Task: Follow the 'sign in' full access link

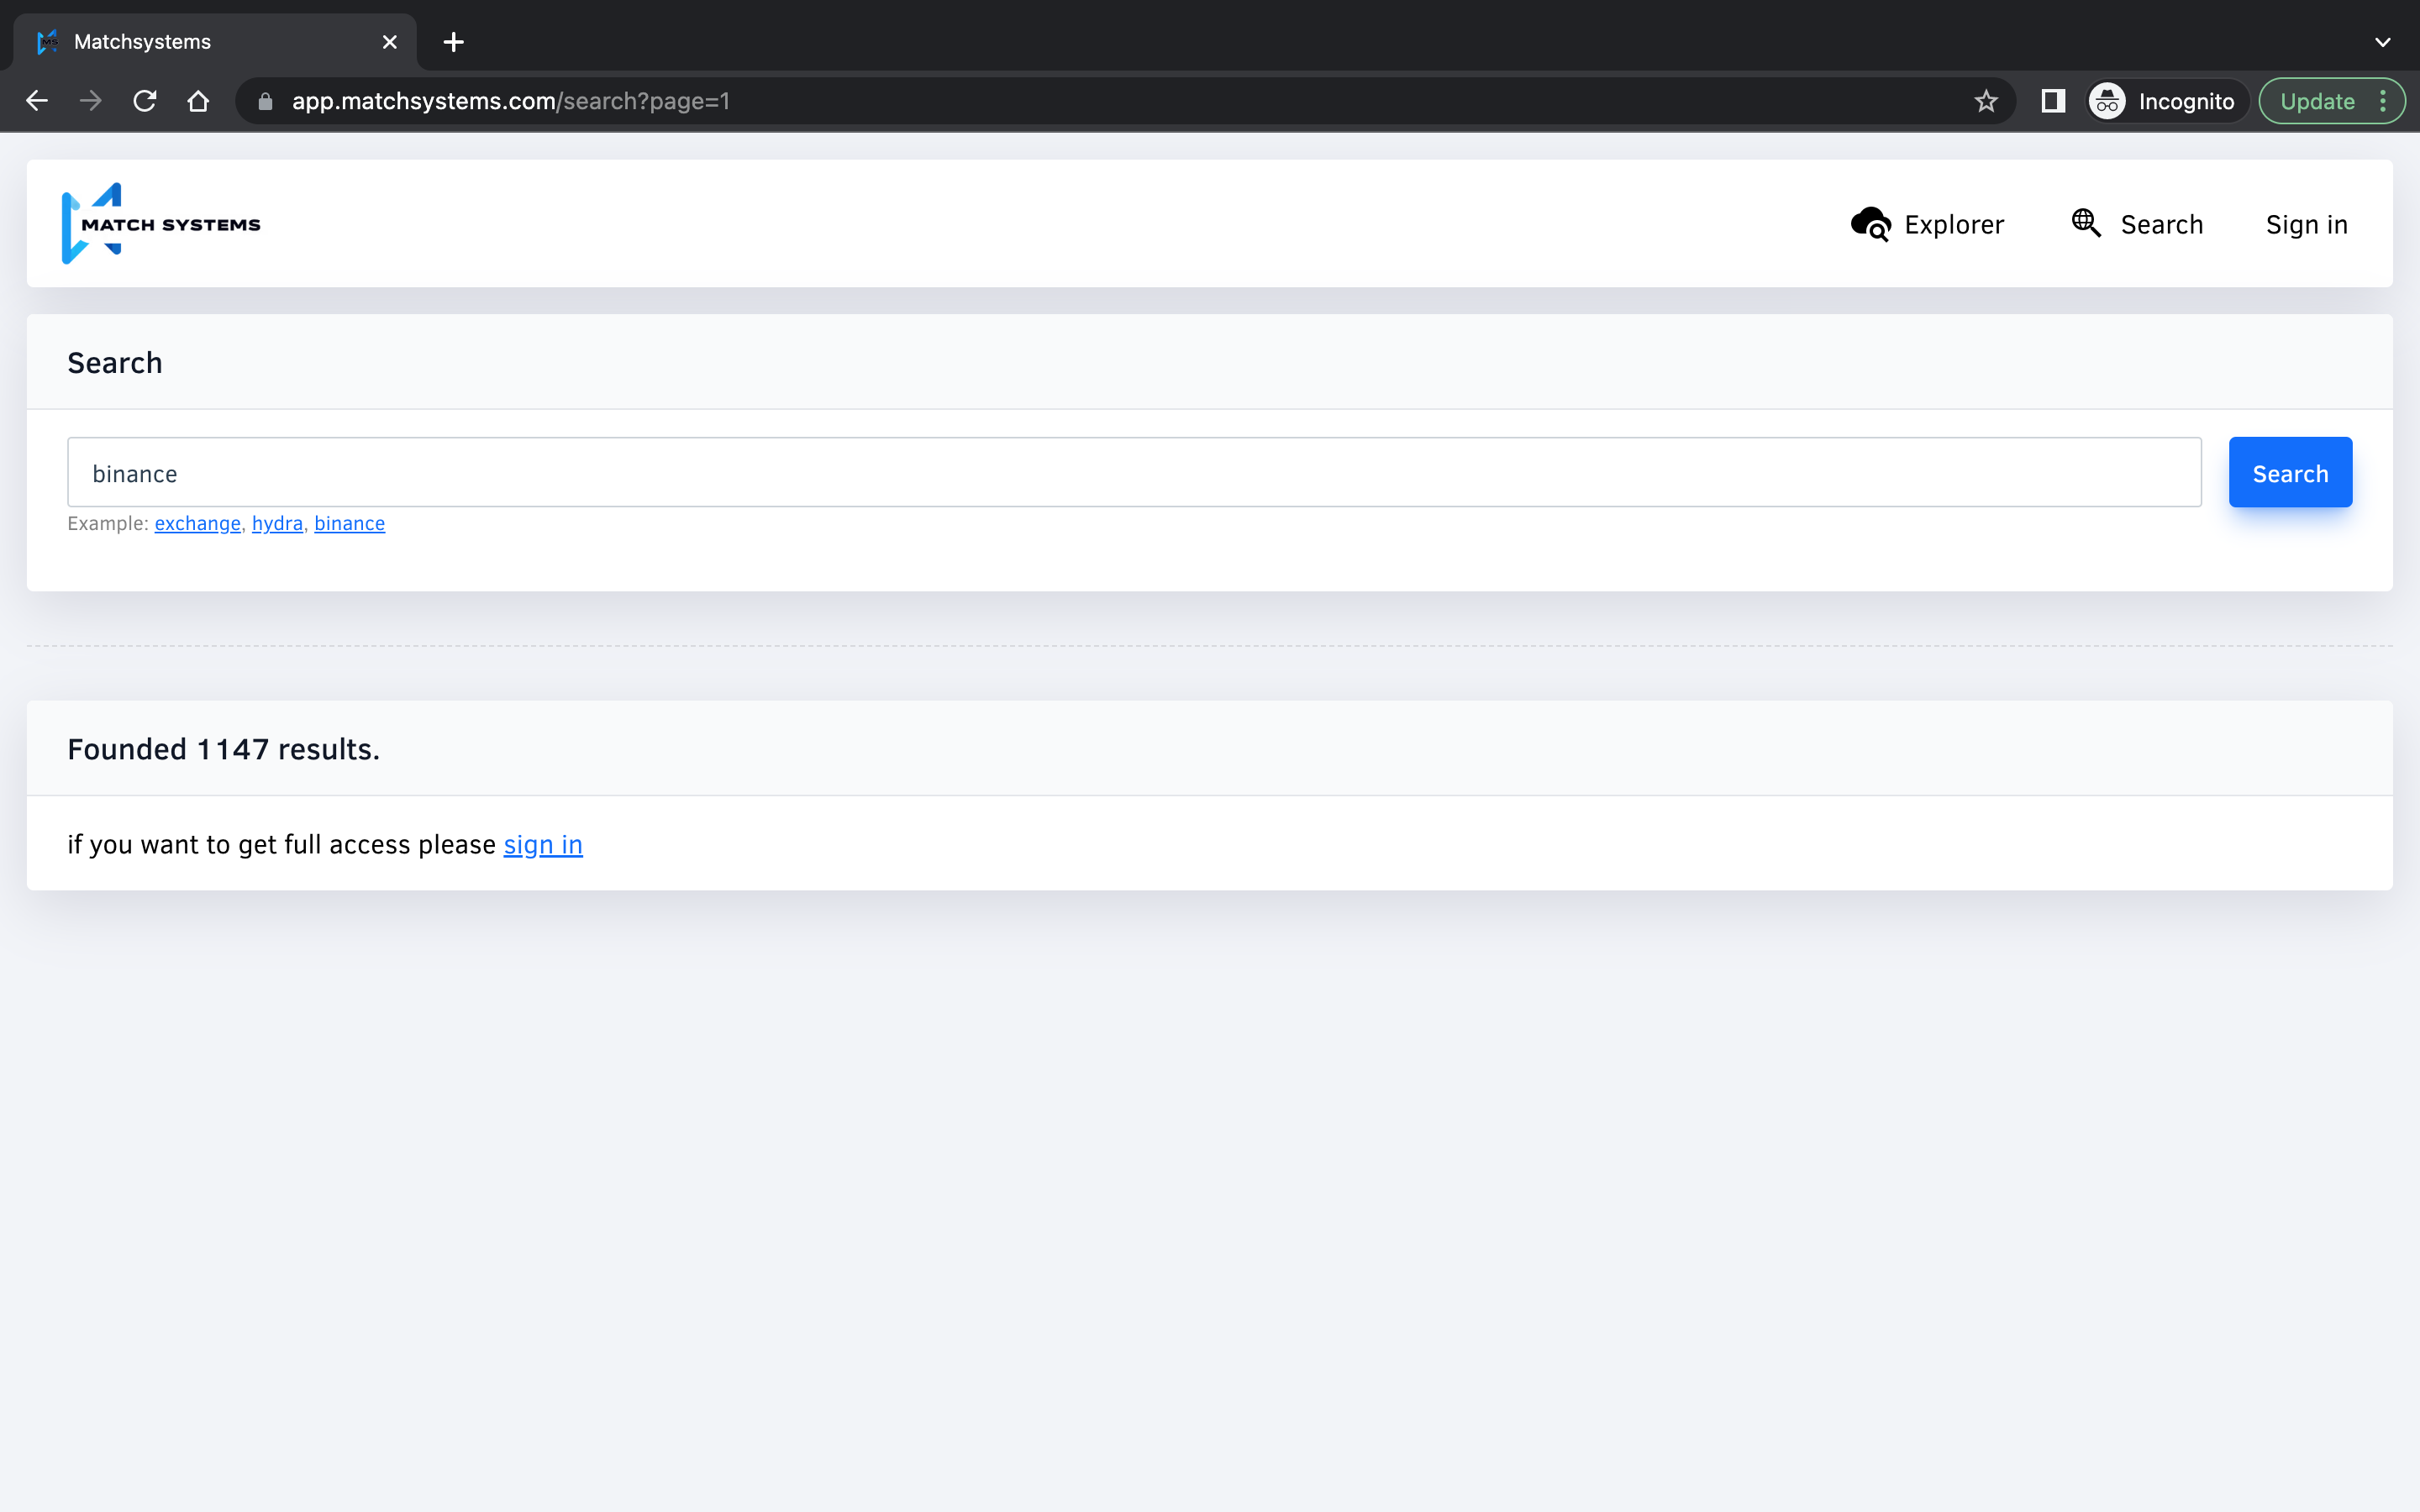Action: [542, 845]
